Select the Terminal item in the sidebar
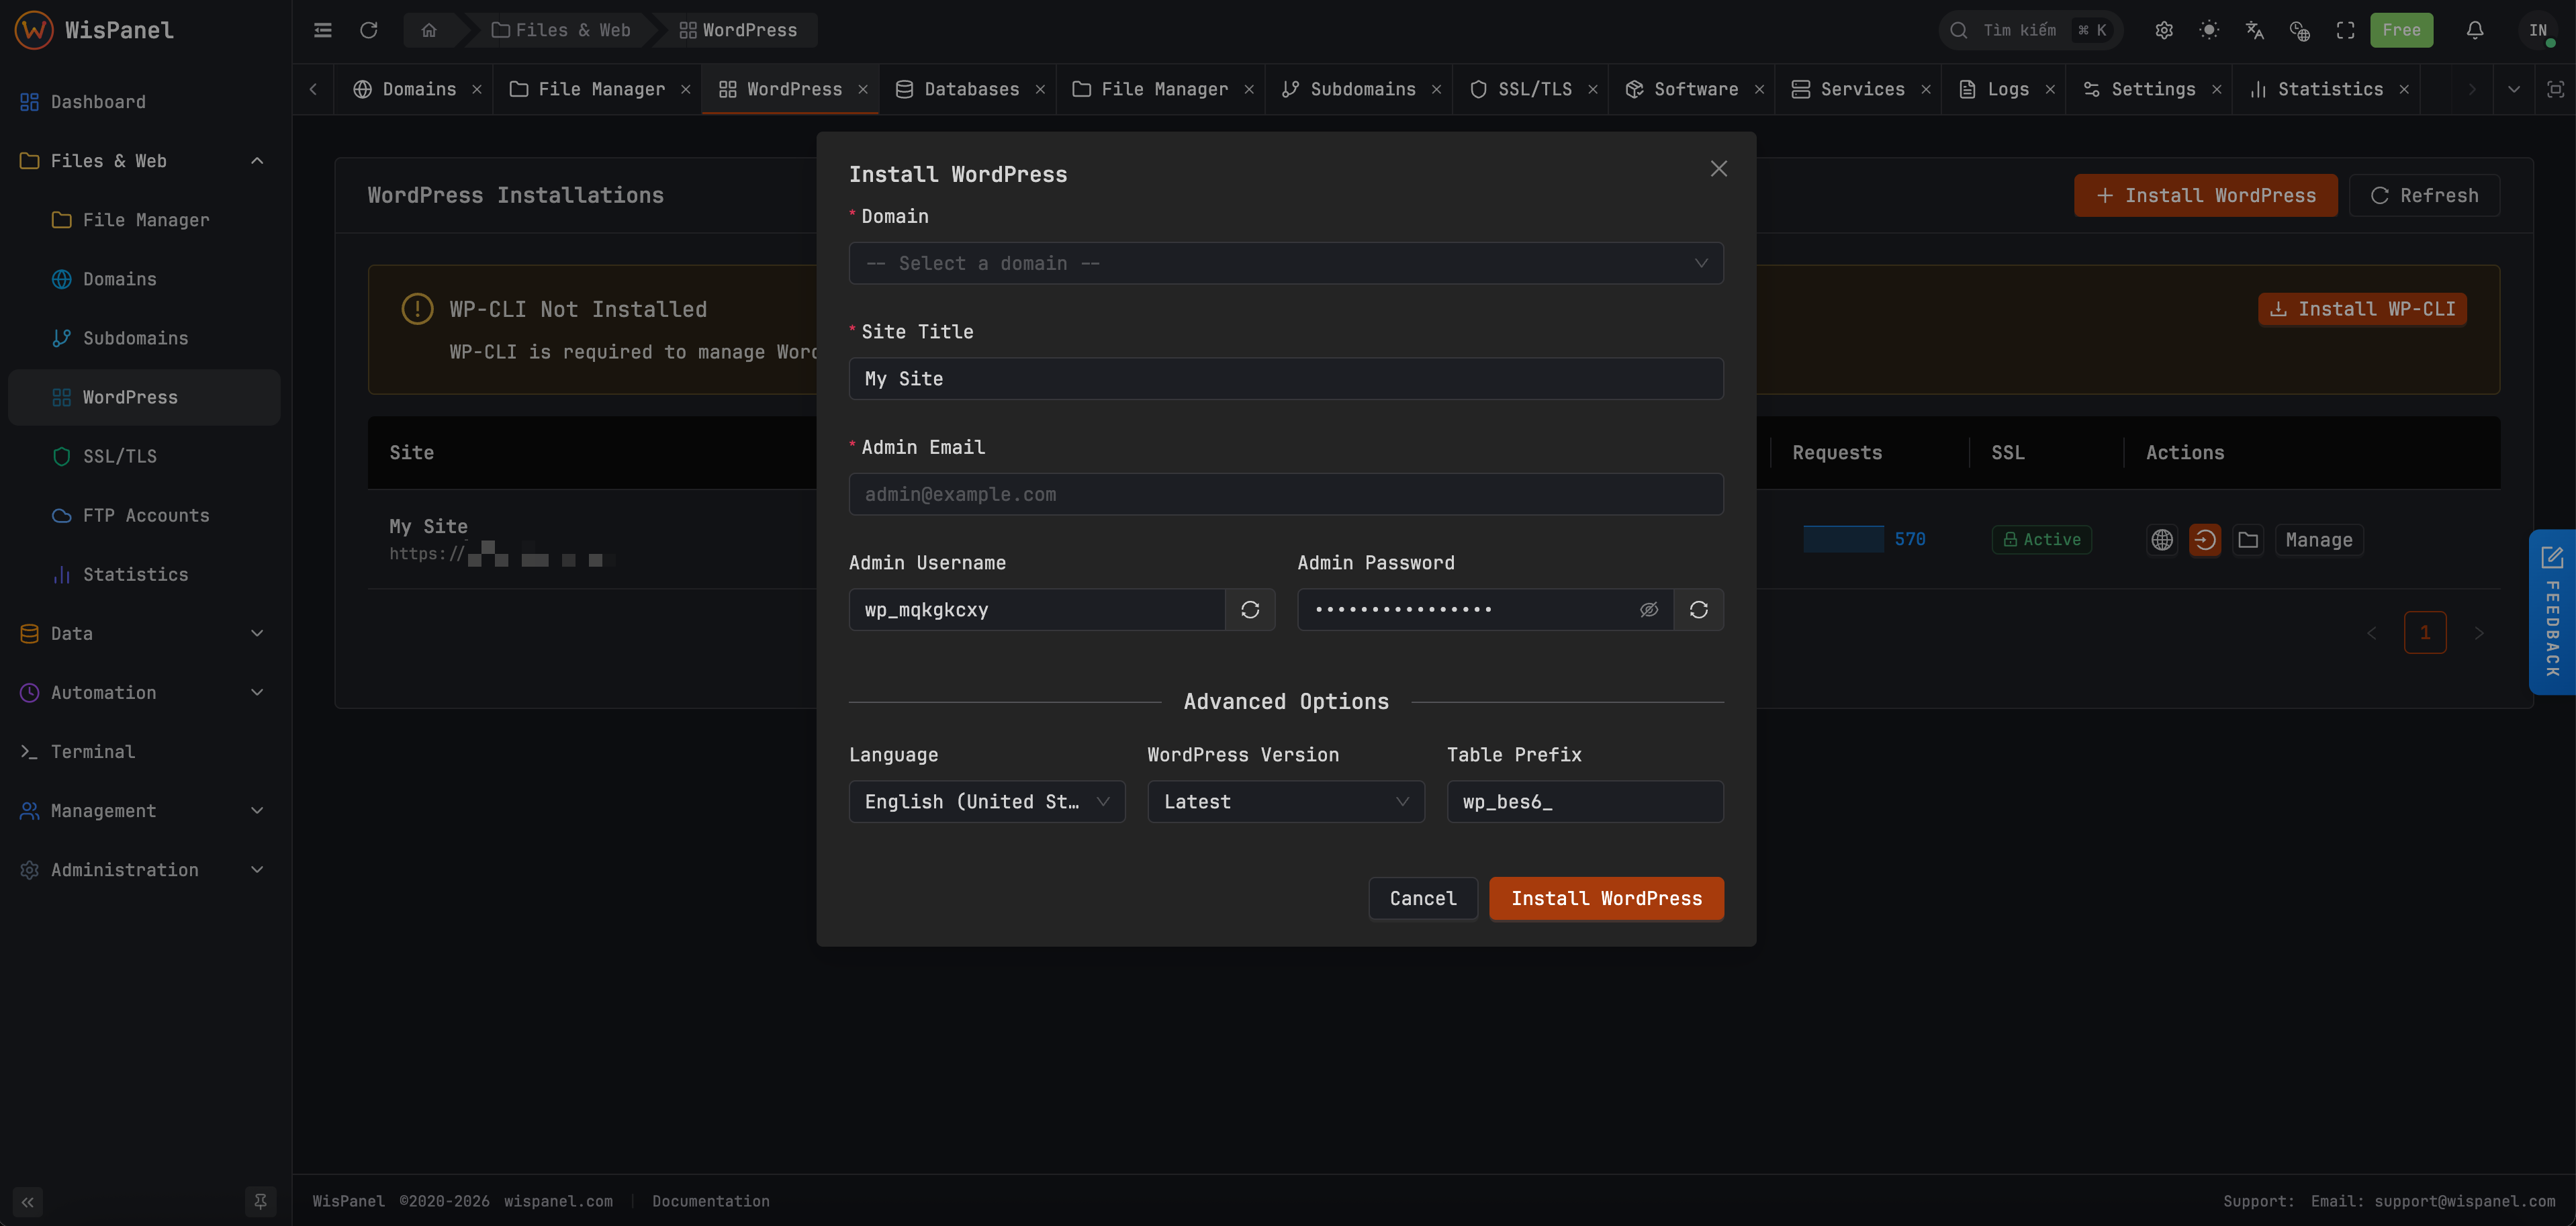 pos(93,751)
